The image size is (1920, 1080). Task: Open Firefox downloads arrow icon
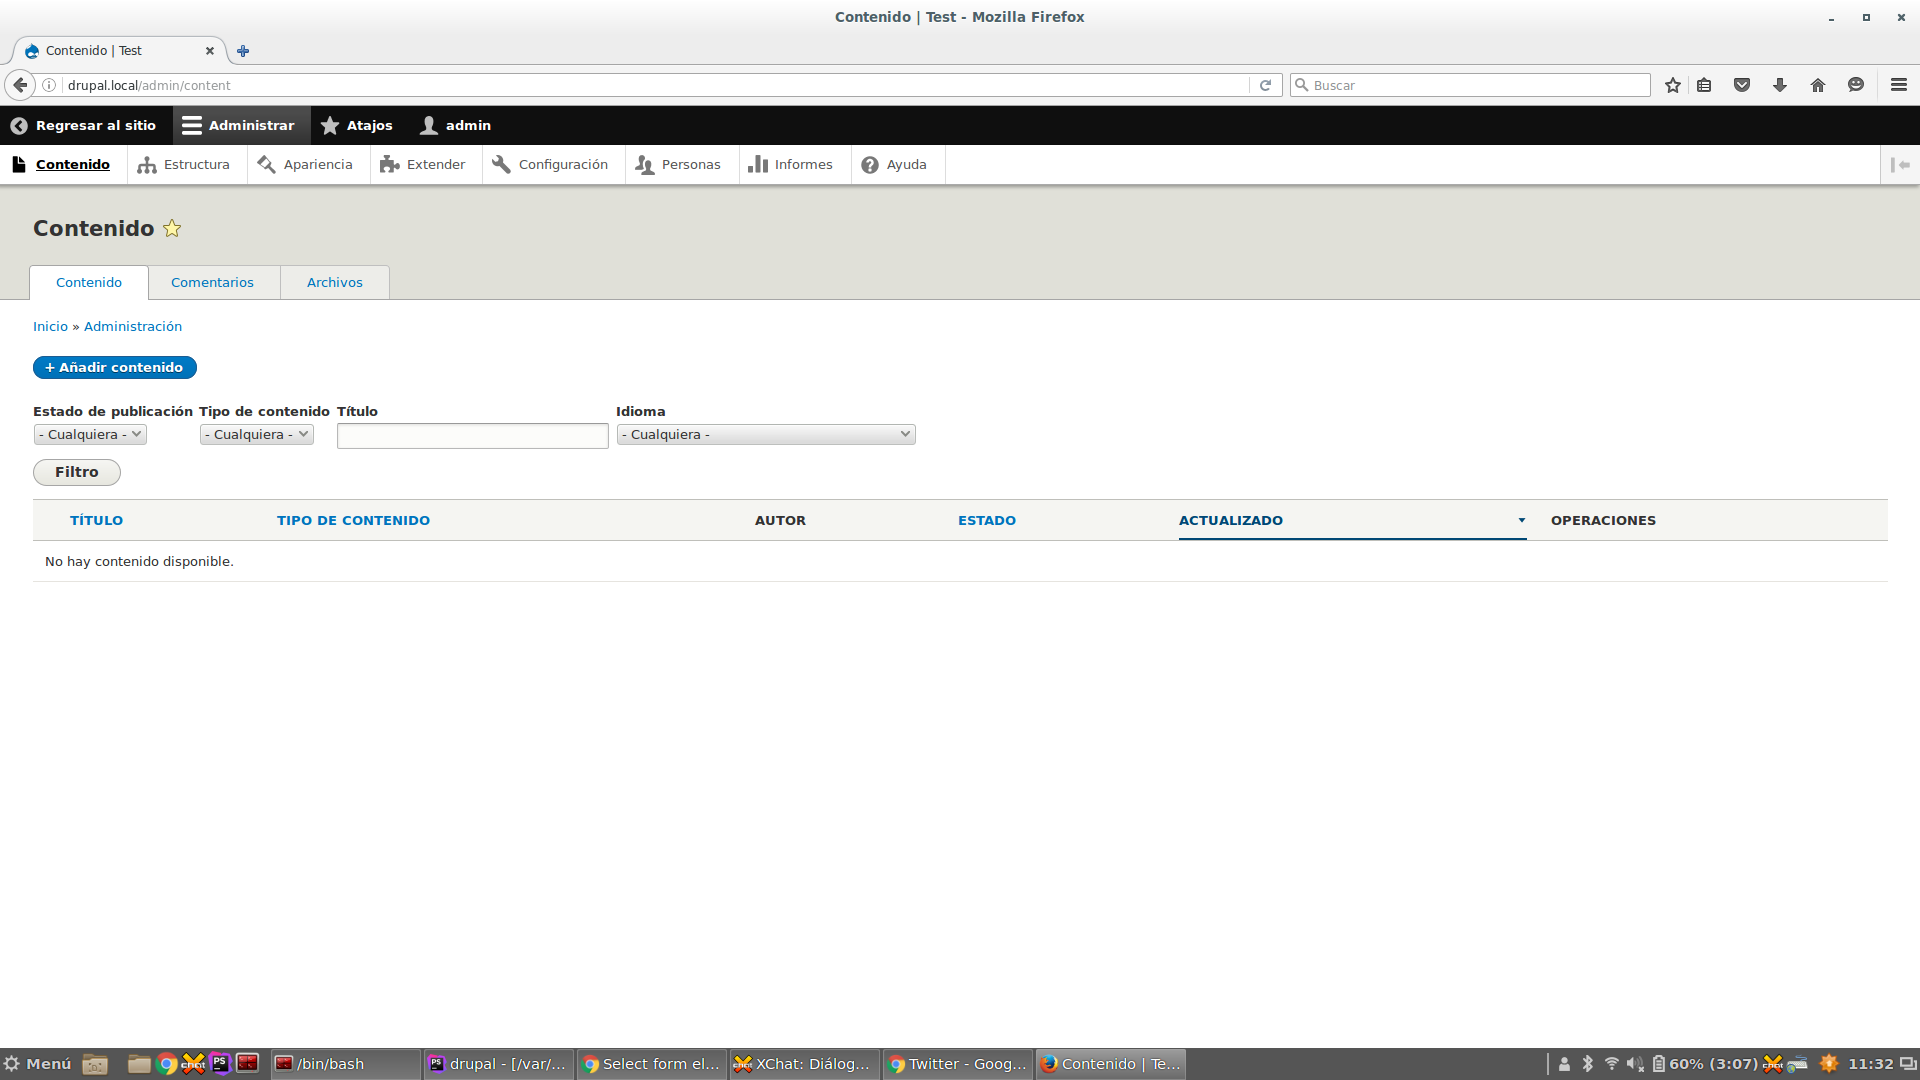pos(1780,85)
